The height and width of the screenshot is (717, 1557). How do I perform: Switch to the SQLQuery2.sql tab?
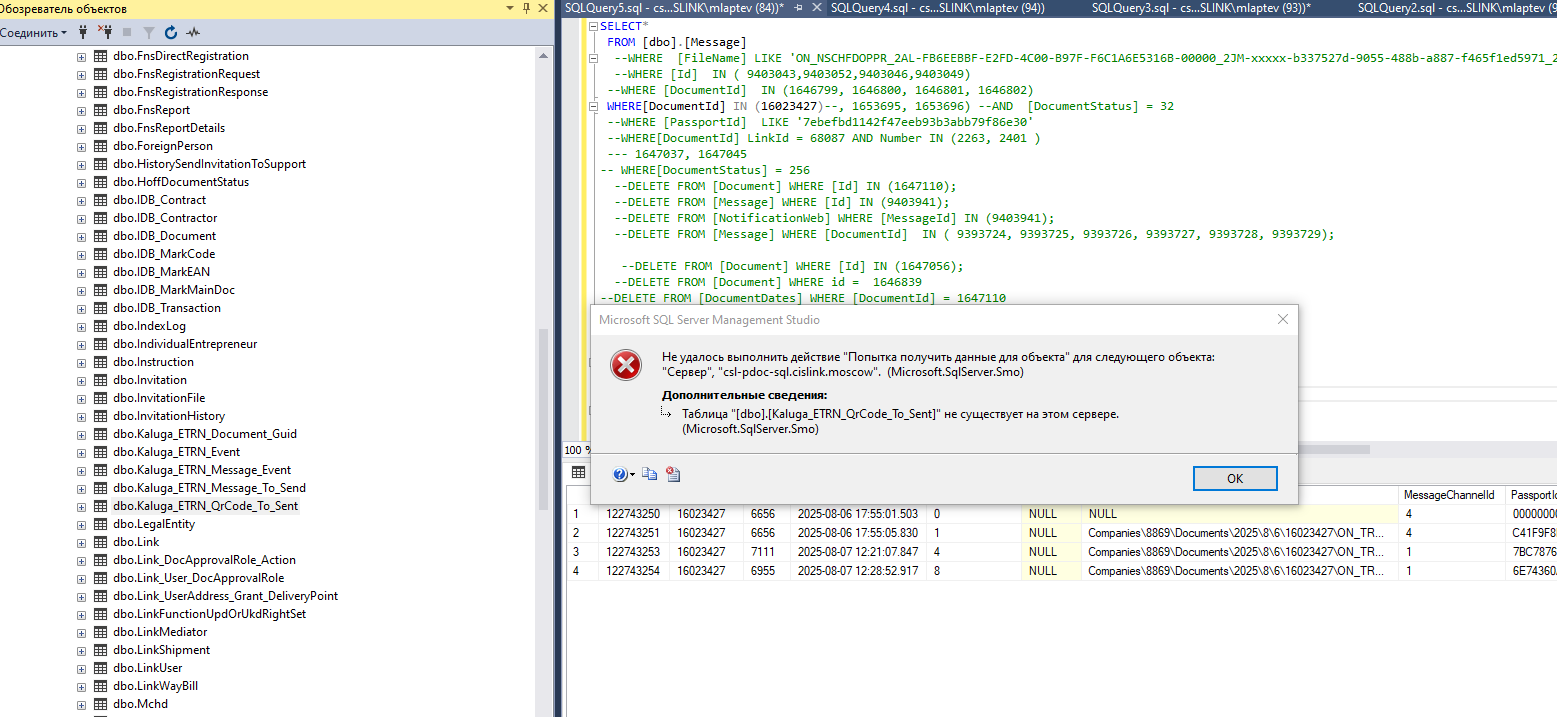point(1457,7)
